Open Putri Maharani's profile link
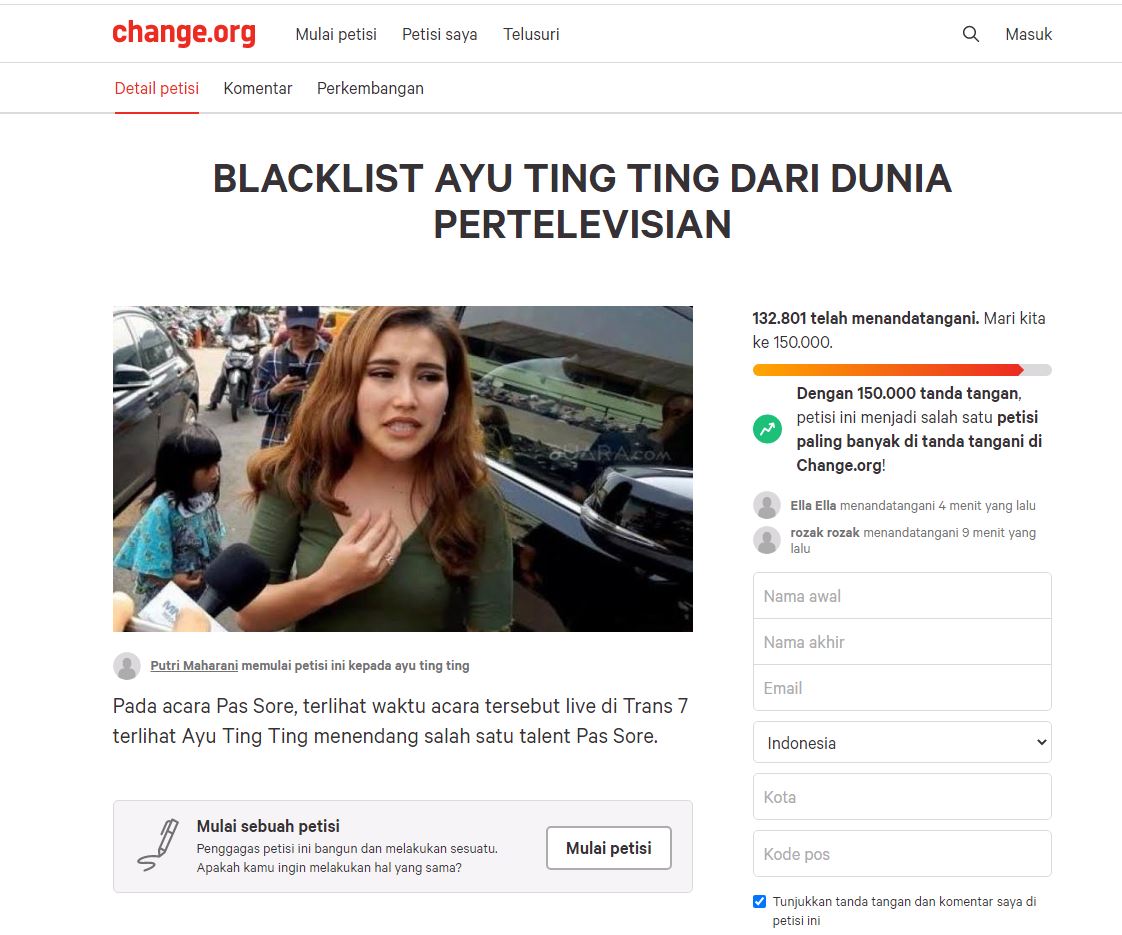The width and height of the screenshot is (1122, 935). (x=194, y=665)
